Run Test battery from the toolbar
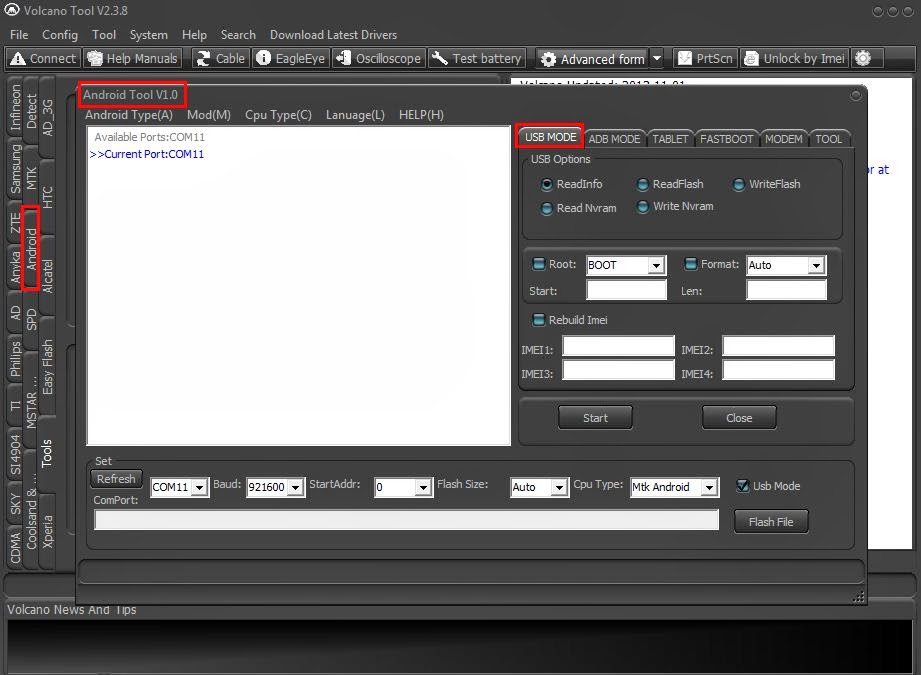The height and width of the screenshot is (675, 921). click(x=476, y=57)
